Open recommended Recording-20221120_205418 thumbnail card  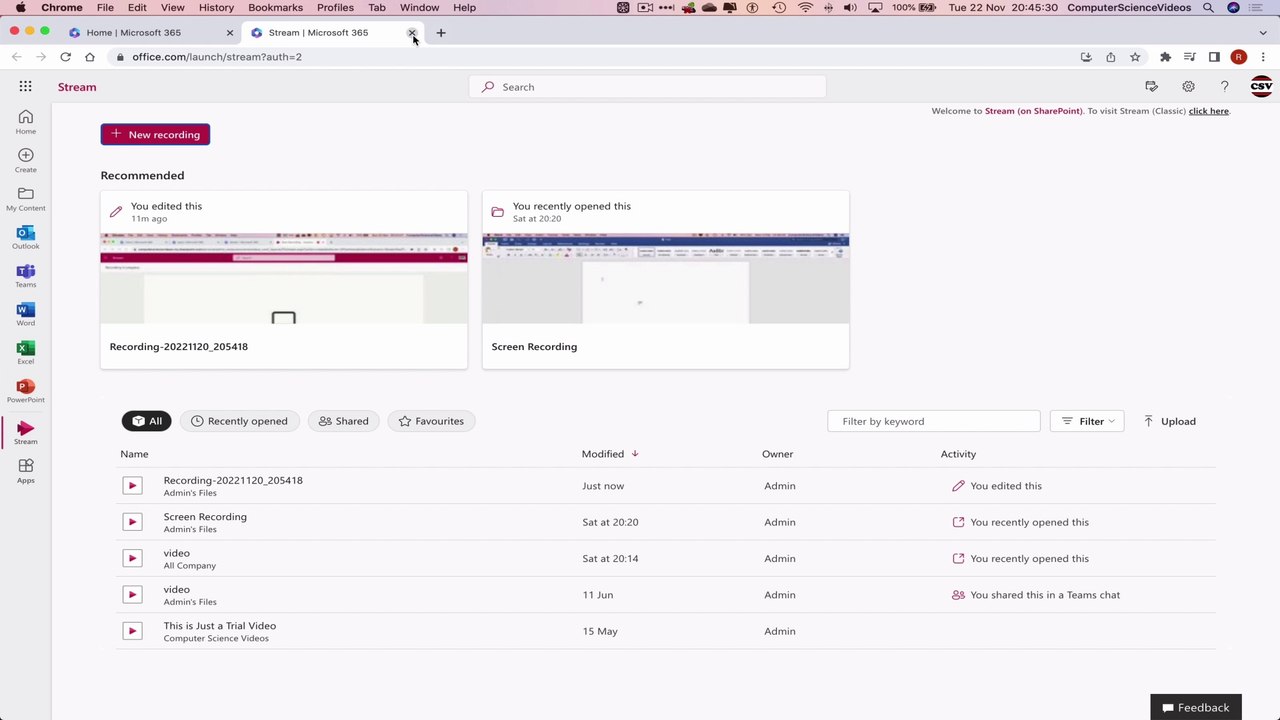pos(284,280)
